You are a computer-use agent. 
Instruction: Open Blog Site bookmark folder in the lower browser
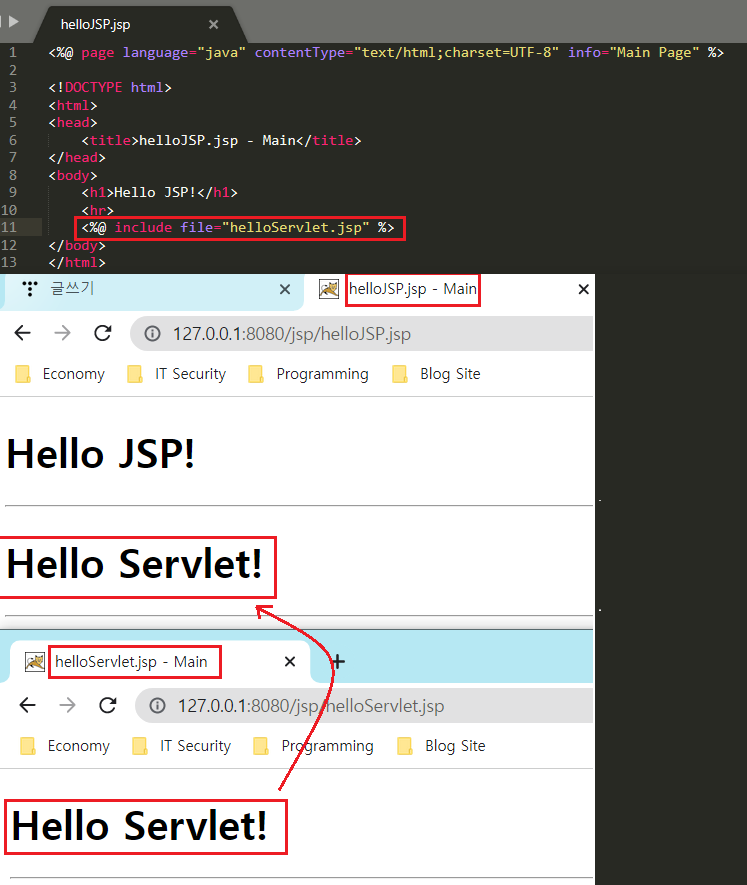click(x=441, y=746)
